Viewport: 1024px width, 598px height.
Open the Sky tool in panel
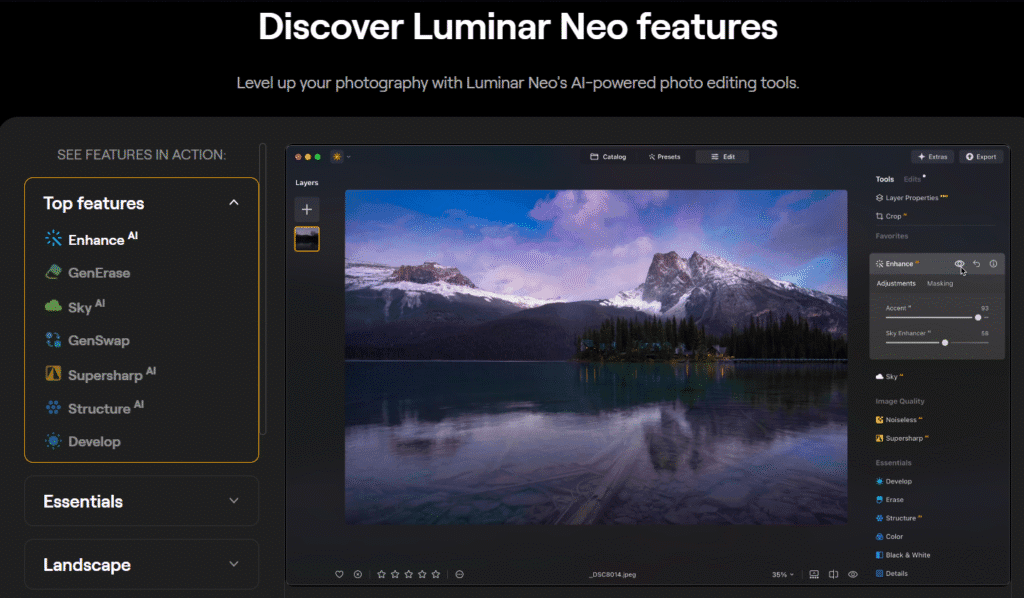click(889, 377)
